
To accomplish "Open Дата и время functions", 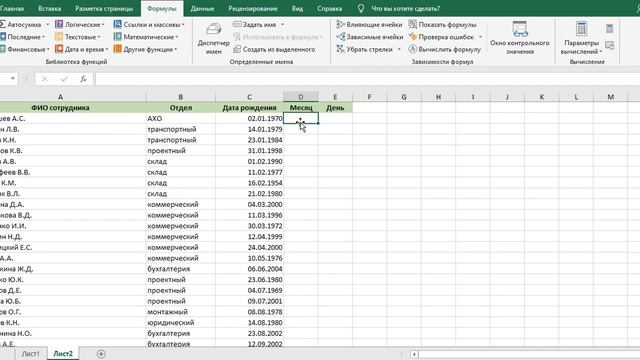I will pos(81,49).
